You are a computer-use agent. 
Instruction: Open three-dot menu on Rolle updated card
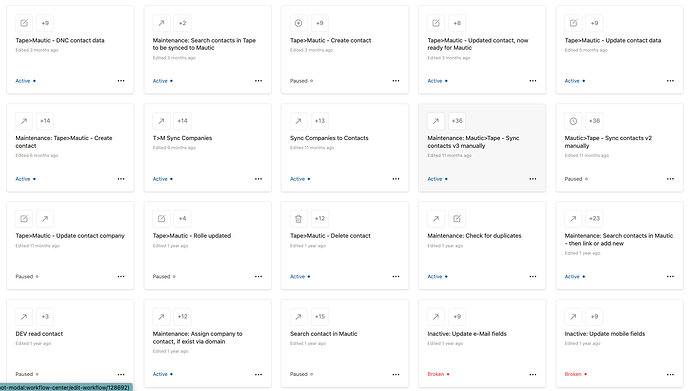258,277
